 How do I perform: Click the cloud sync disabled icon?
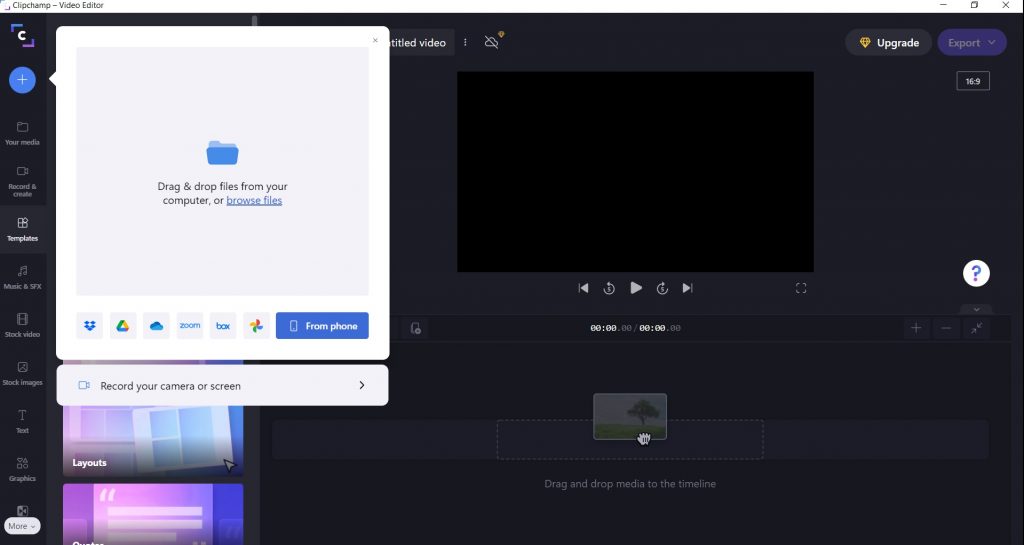492,42
